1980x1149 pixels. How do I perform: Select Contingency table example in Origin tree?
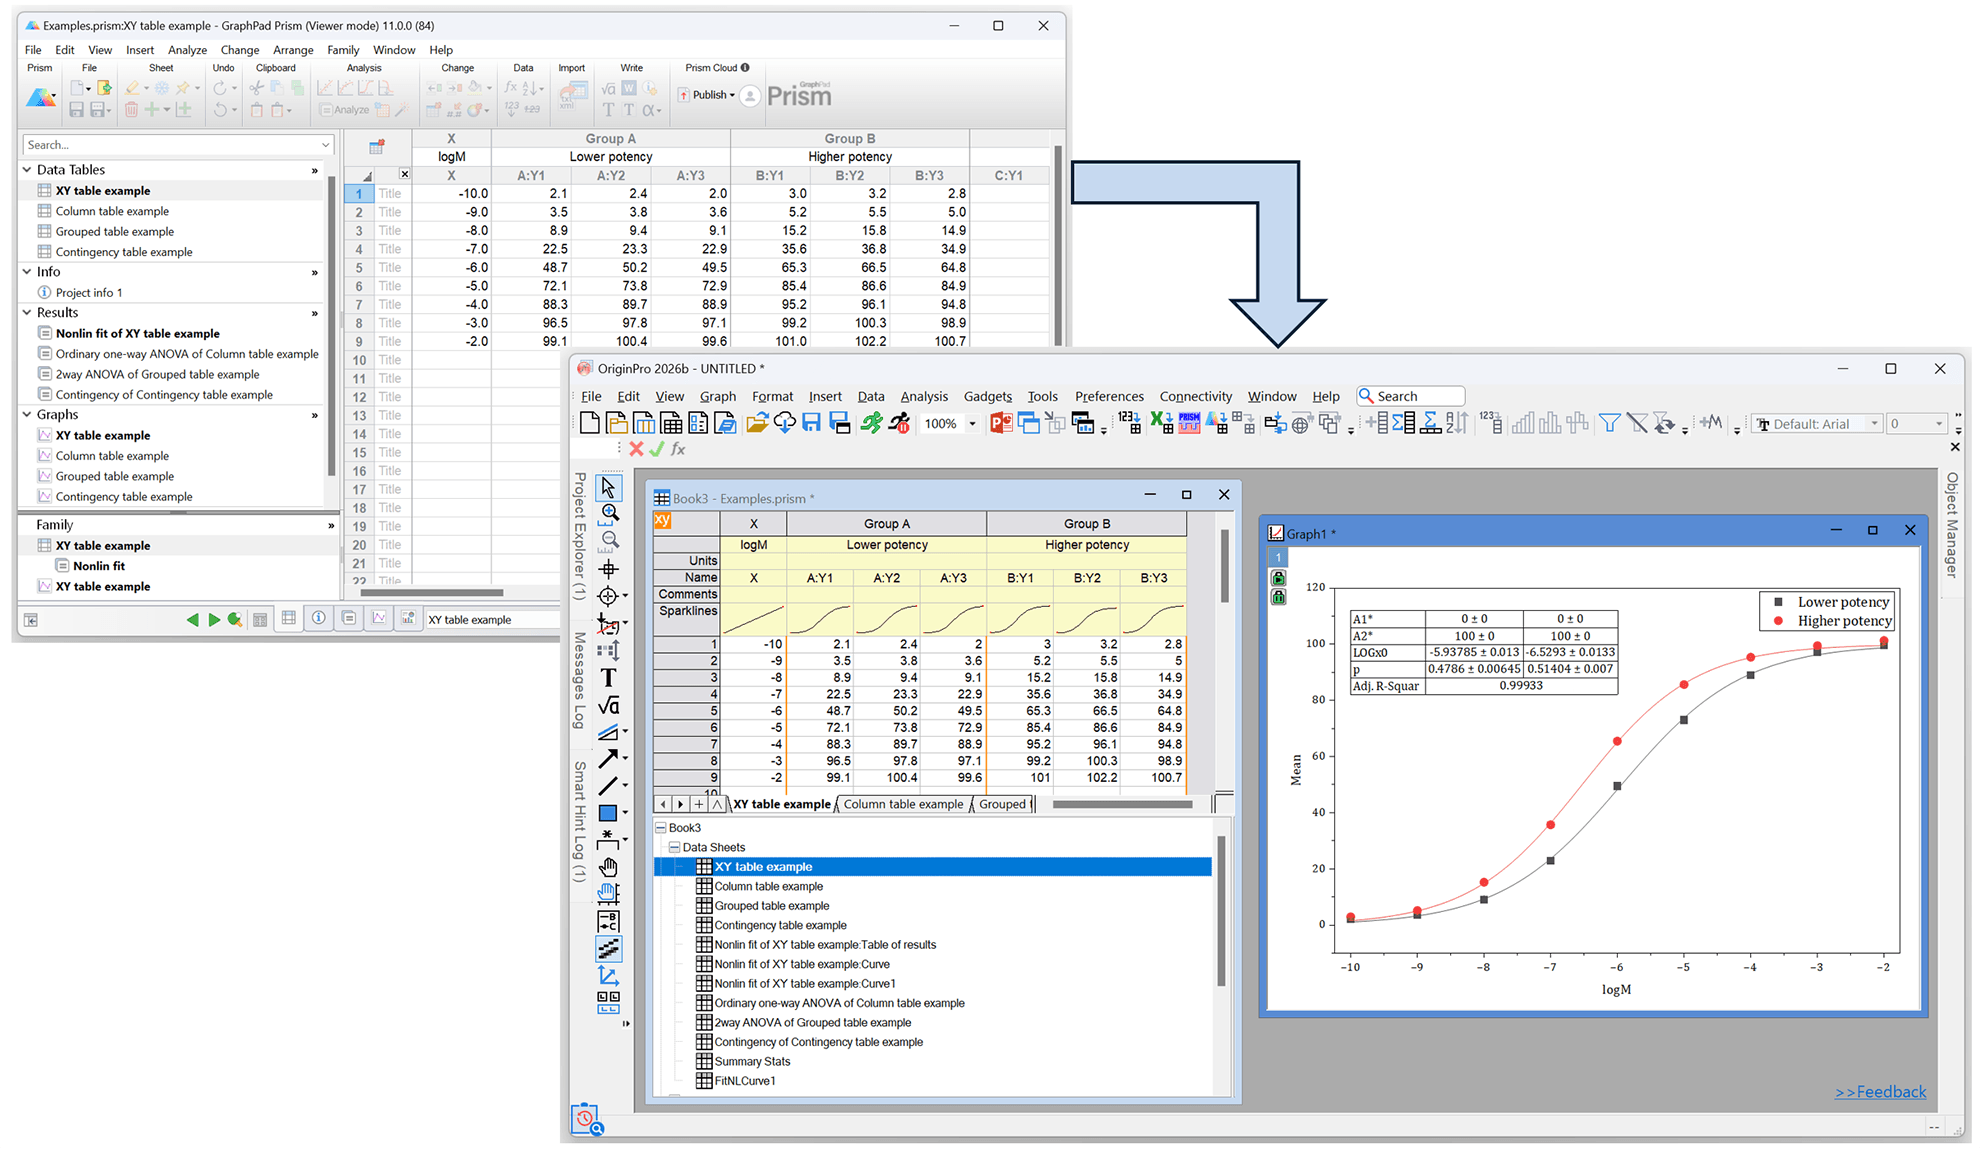[780, 925]
